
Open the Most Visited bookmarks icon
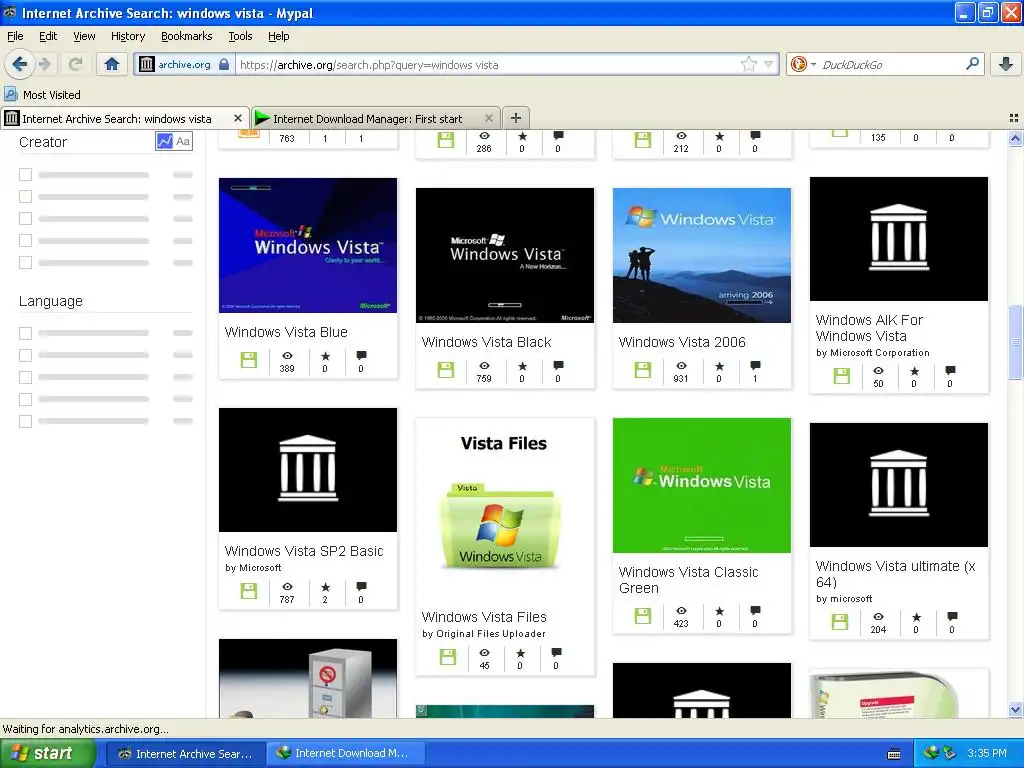coord(10,94)
